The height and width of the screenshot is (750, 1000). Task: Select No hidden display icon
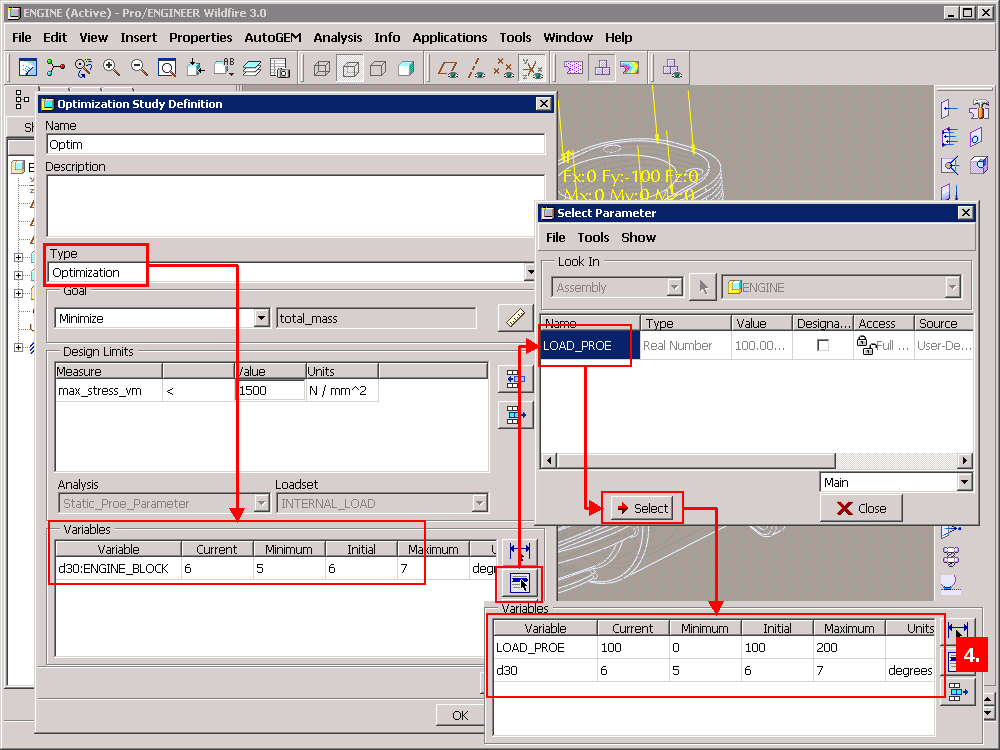click(378, 68)
